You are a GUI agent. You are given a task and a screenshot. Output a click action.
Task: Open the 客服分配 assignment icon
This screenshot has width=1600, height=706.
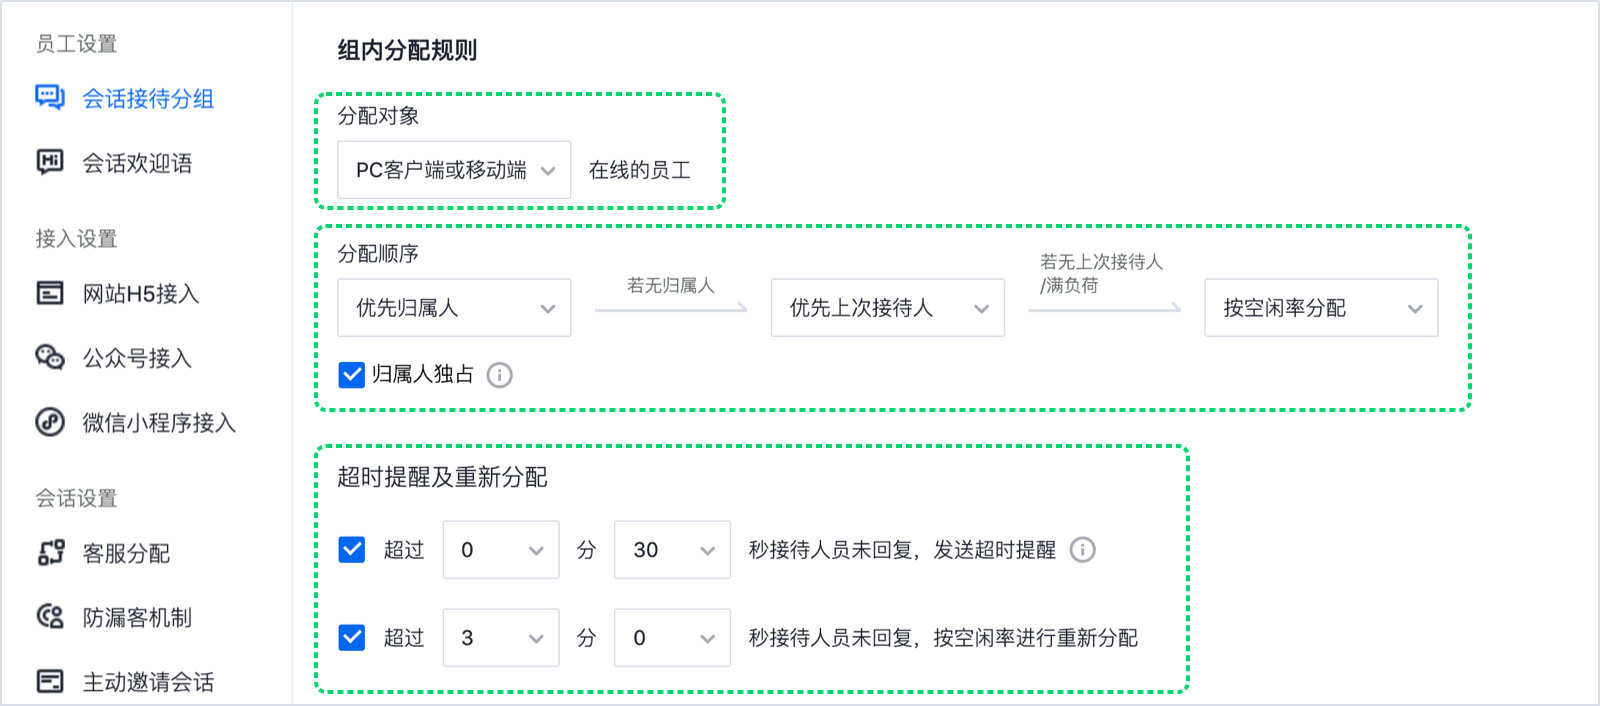(x=50, y=552)
